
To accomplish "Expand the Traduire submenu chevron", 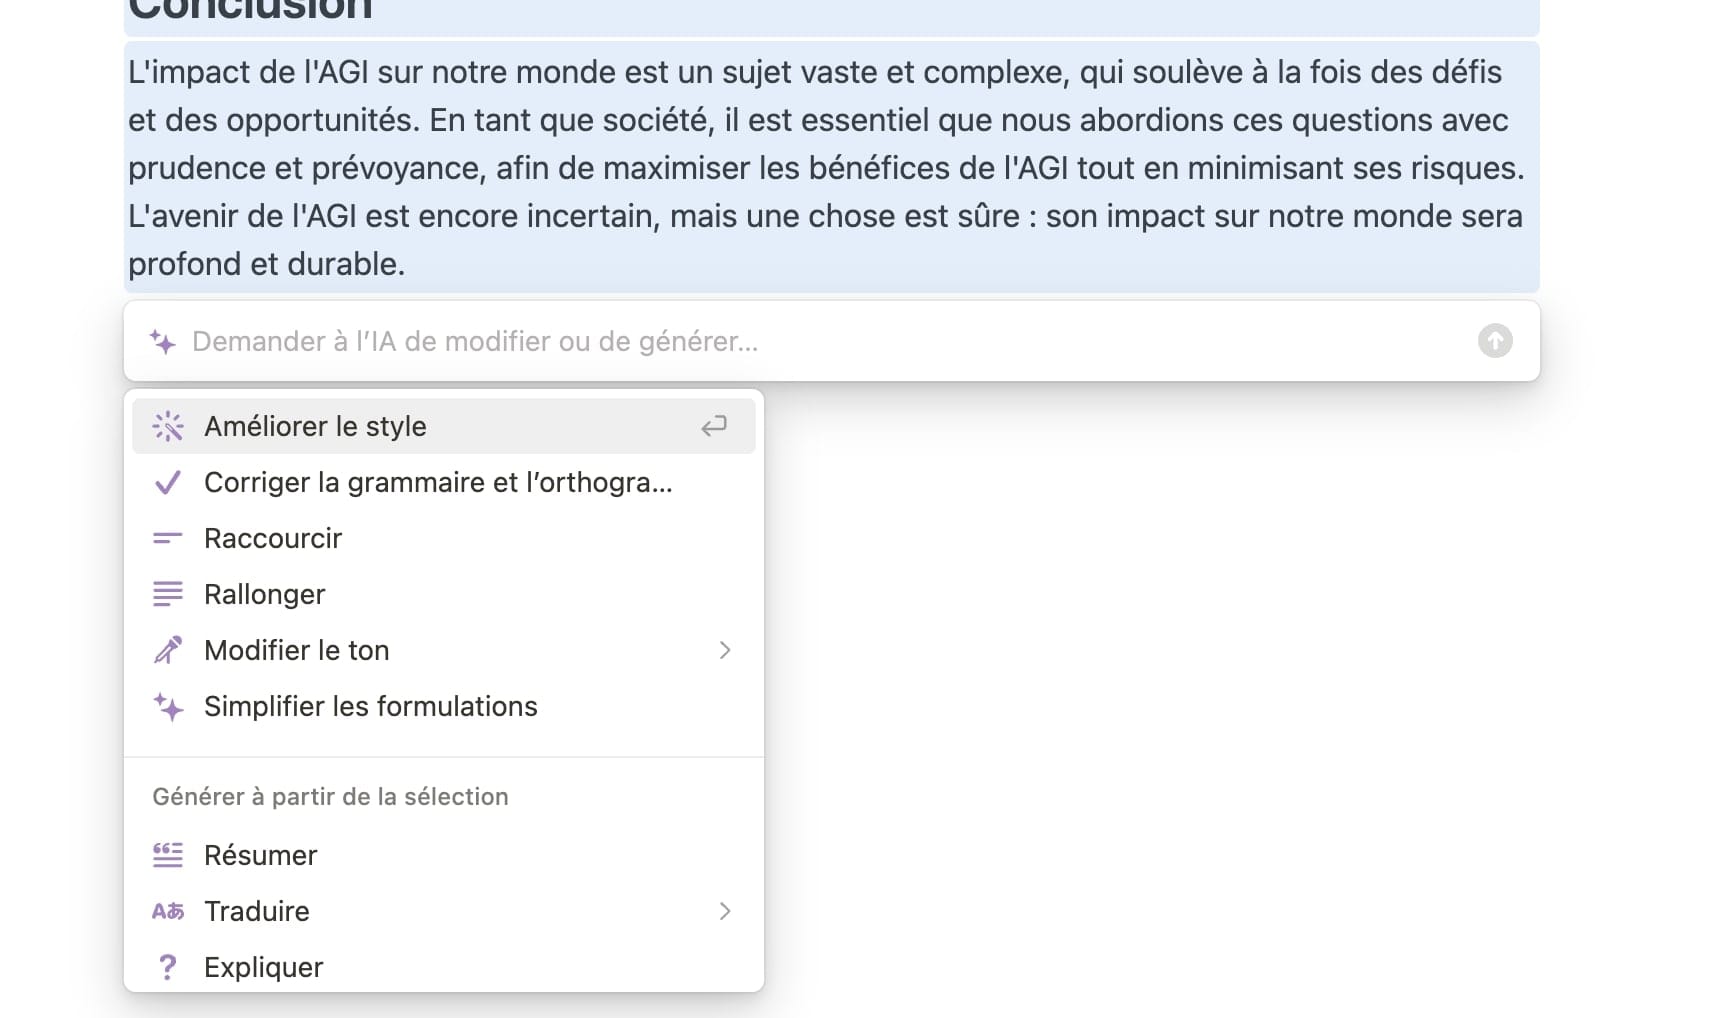I will (x=725, y=911).
